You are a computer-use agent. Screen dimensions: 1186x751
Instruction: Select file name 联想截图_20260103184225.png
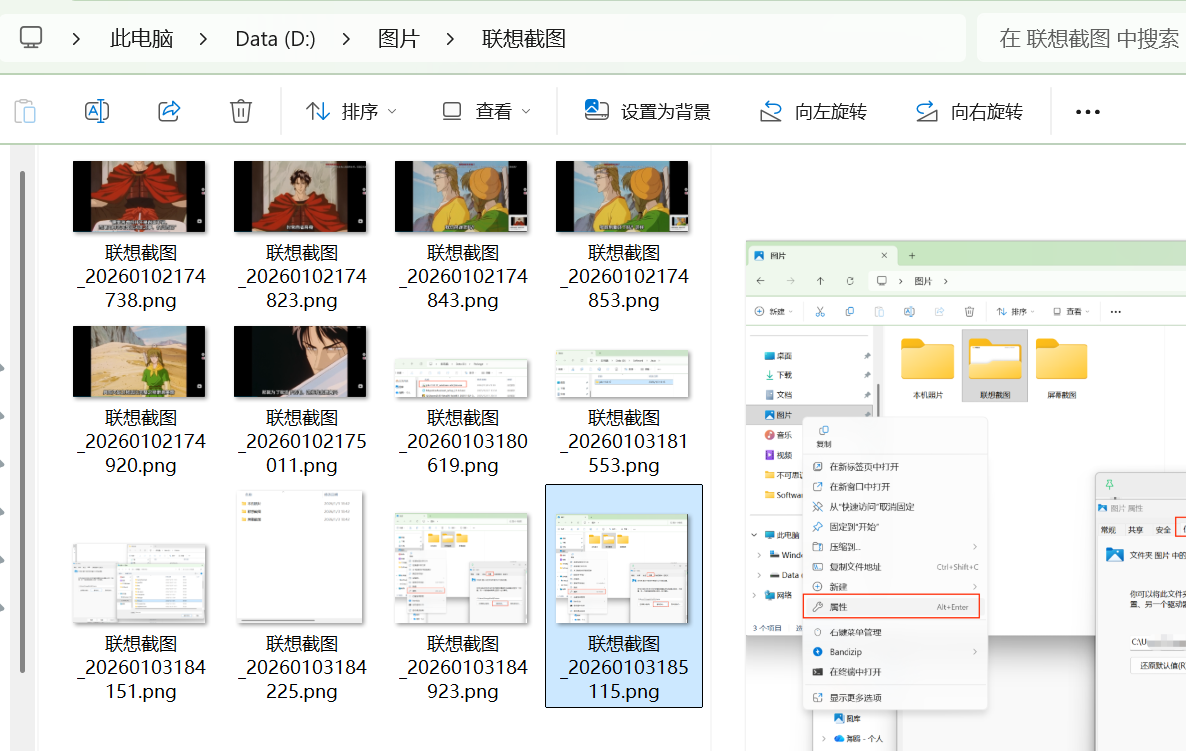point(301,668)
